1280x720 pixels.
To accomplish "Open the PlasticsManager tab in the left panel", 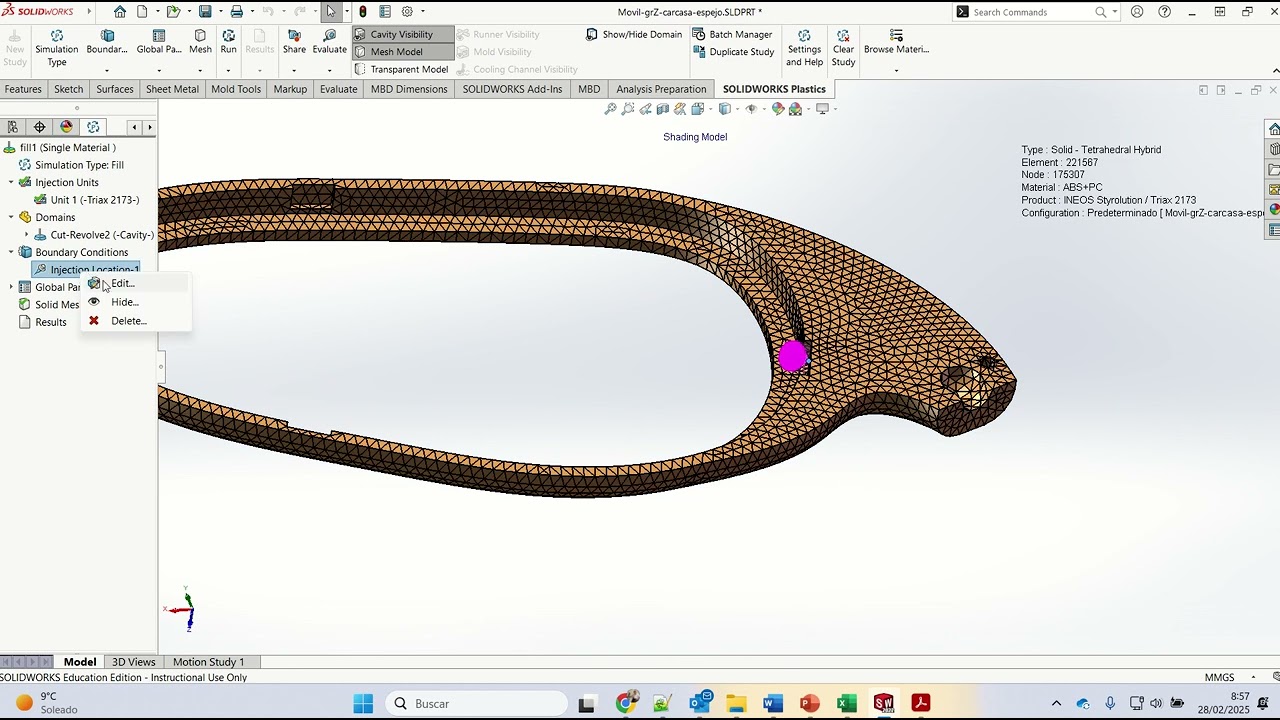I will [x=93, y=127].
